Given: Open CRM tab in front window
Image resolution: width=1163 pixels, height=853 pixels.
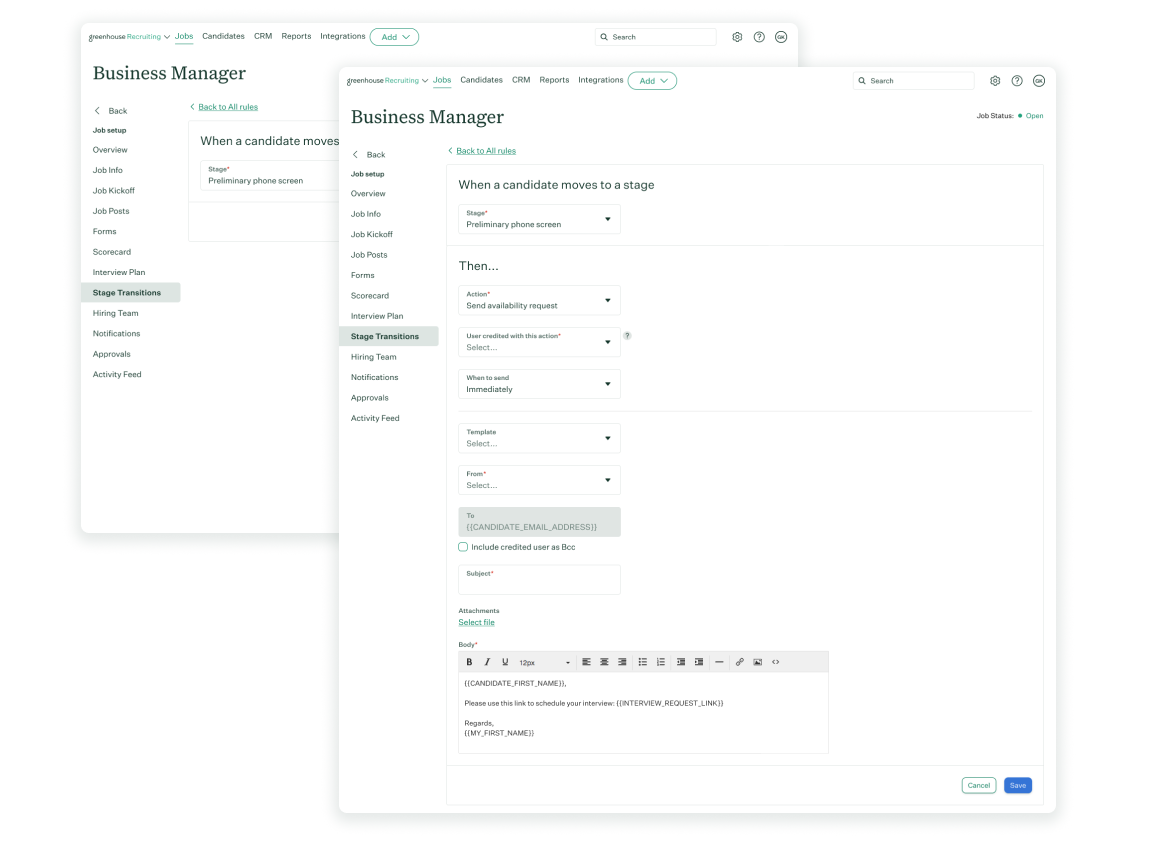Looking at the screenshot, I should tap(521, 80).
